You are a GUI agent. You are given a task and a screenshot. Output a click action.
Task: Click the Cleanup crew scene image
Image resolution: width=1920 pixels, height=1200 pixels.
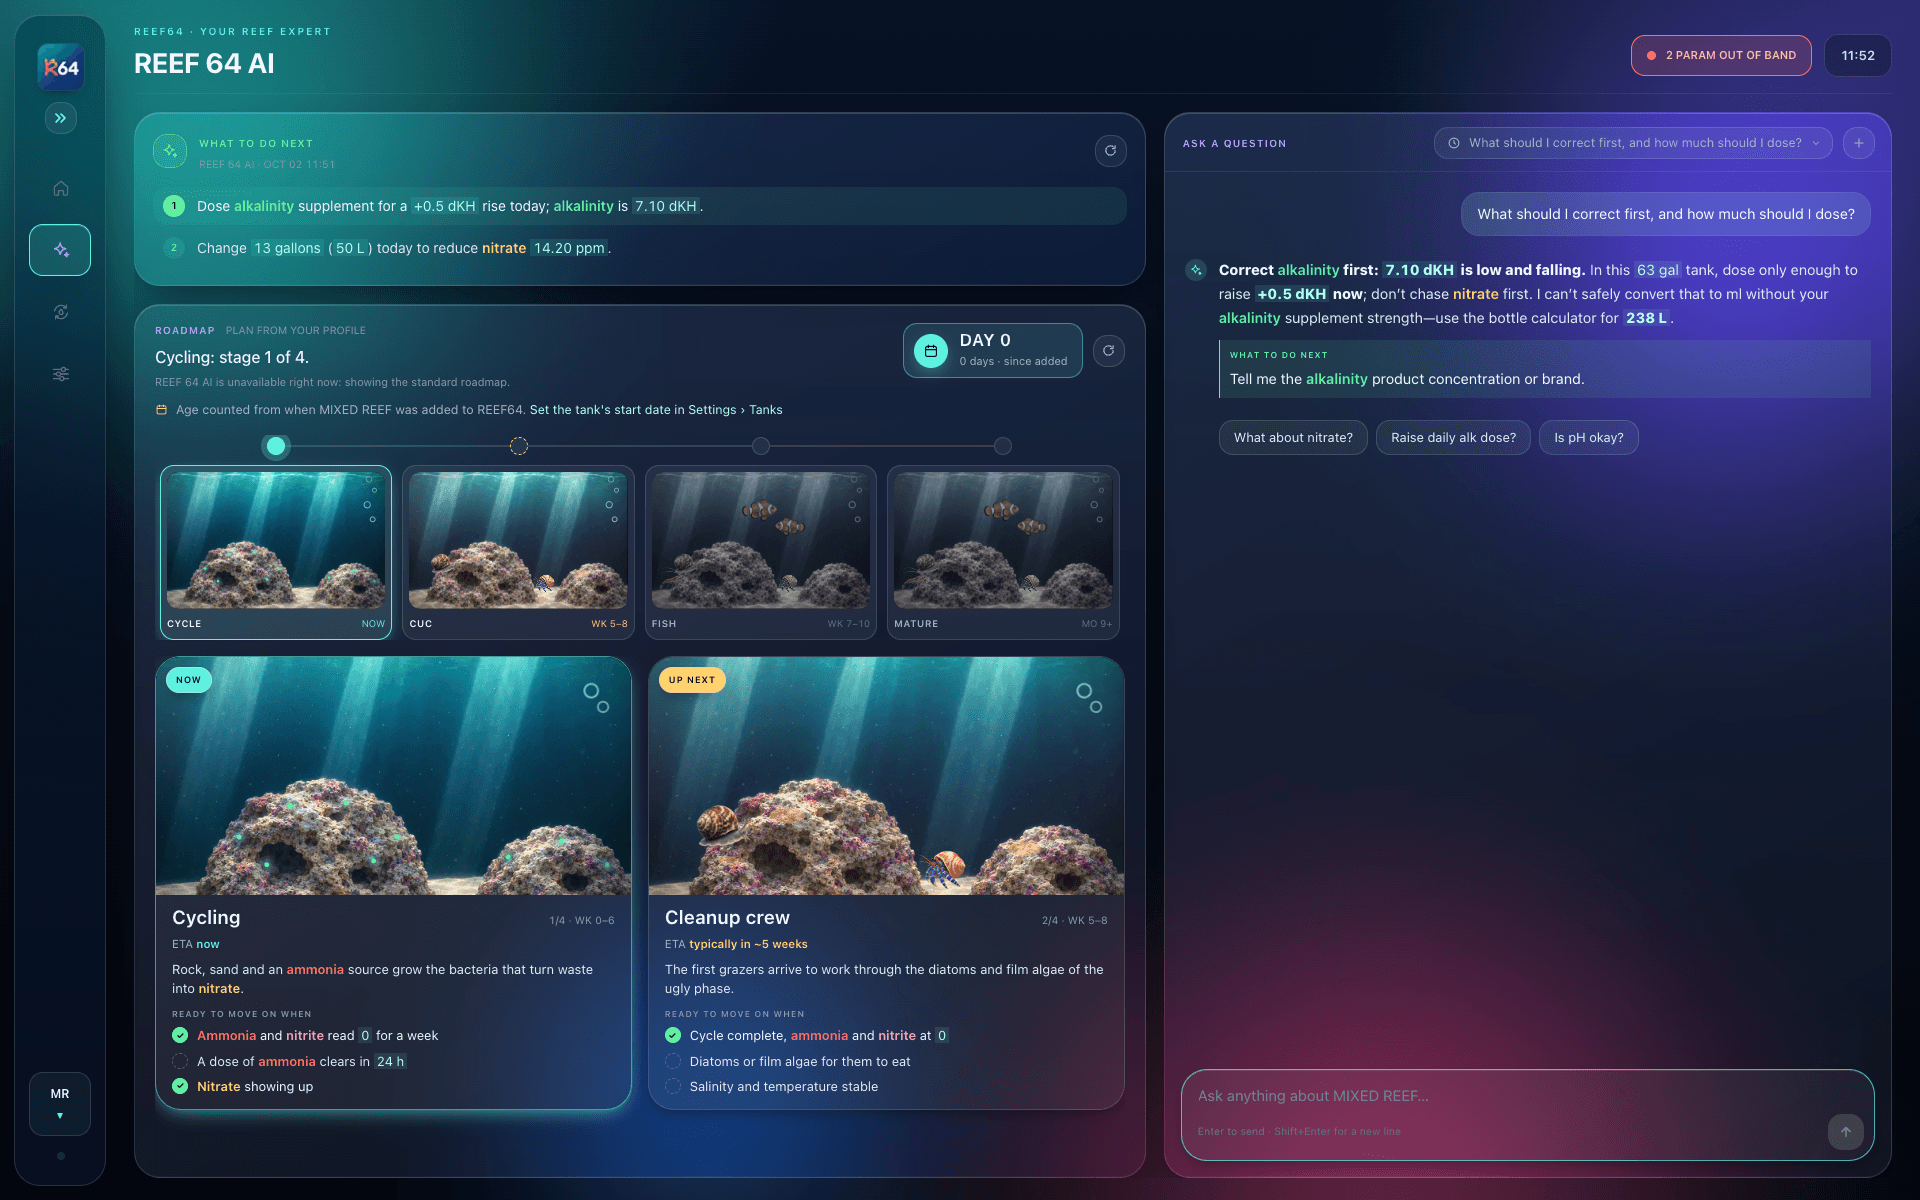(x=886, y=776)
